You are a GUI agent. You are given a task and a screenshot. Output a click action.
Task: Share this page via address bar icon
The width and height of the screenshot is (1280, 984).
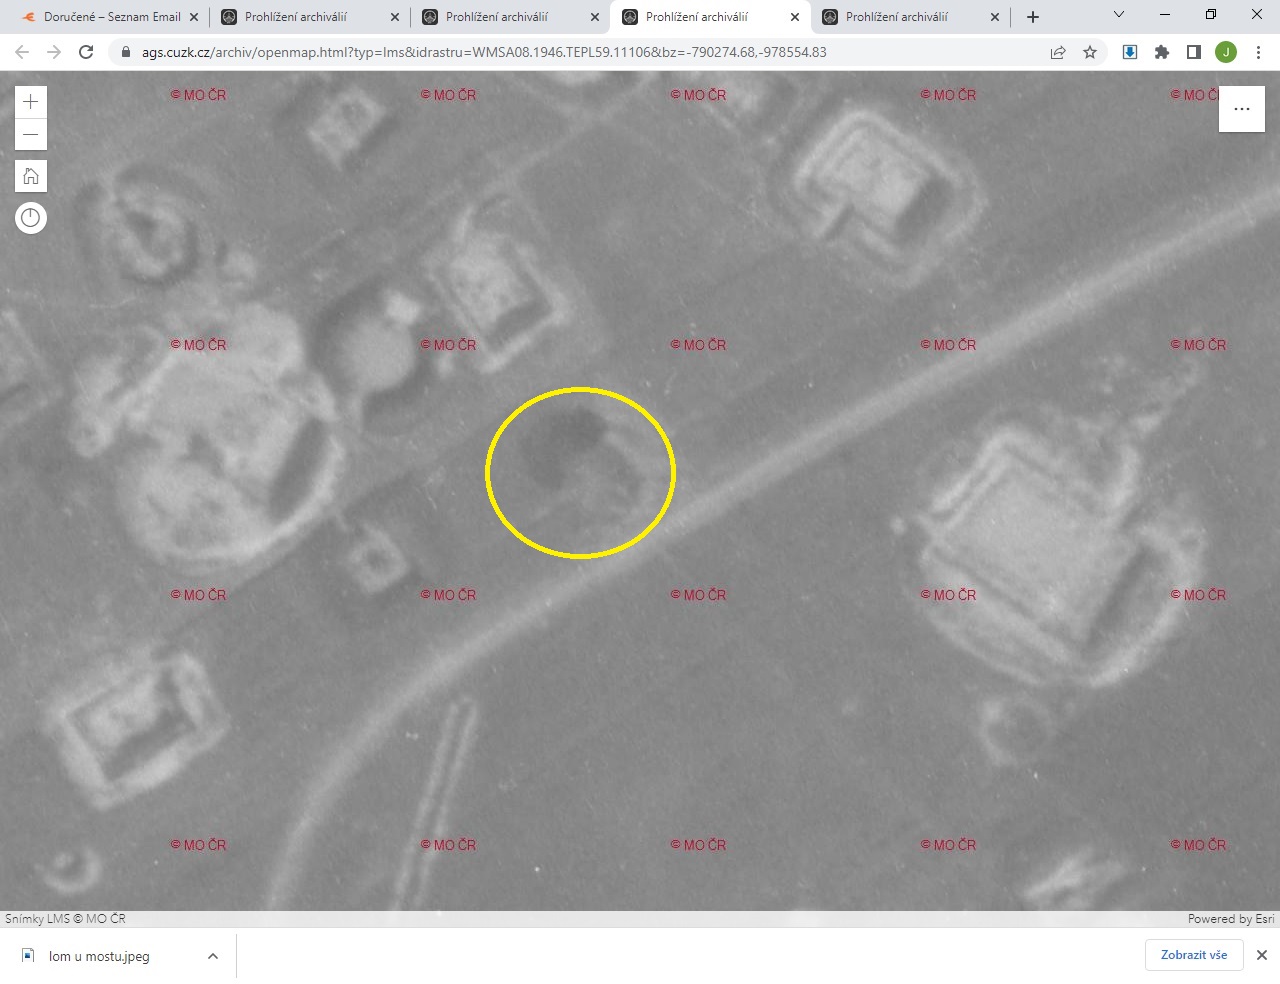point(1058,52)
